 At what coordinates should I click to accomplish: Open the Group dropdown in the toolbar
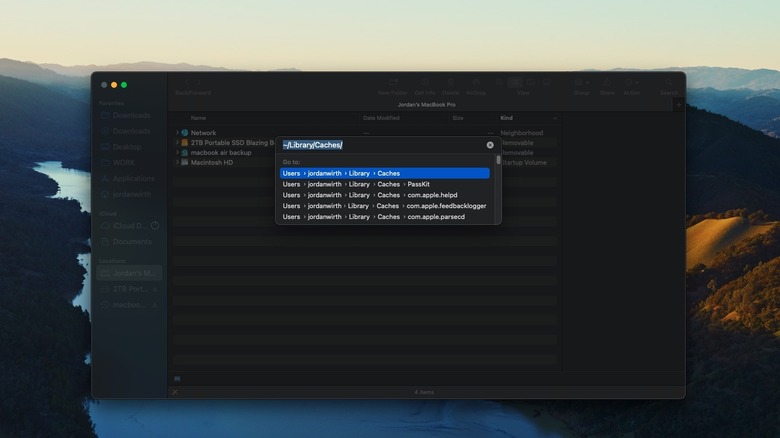581,84
